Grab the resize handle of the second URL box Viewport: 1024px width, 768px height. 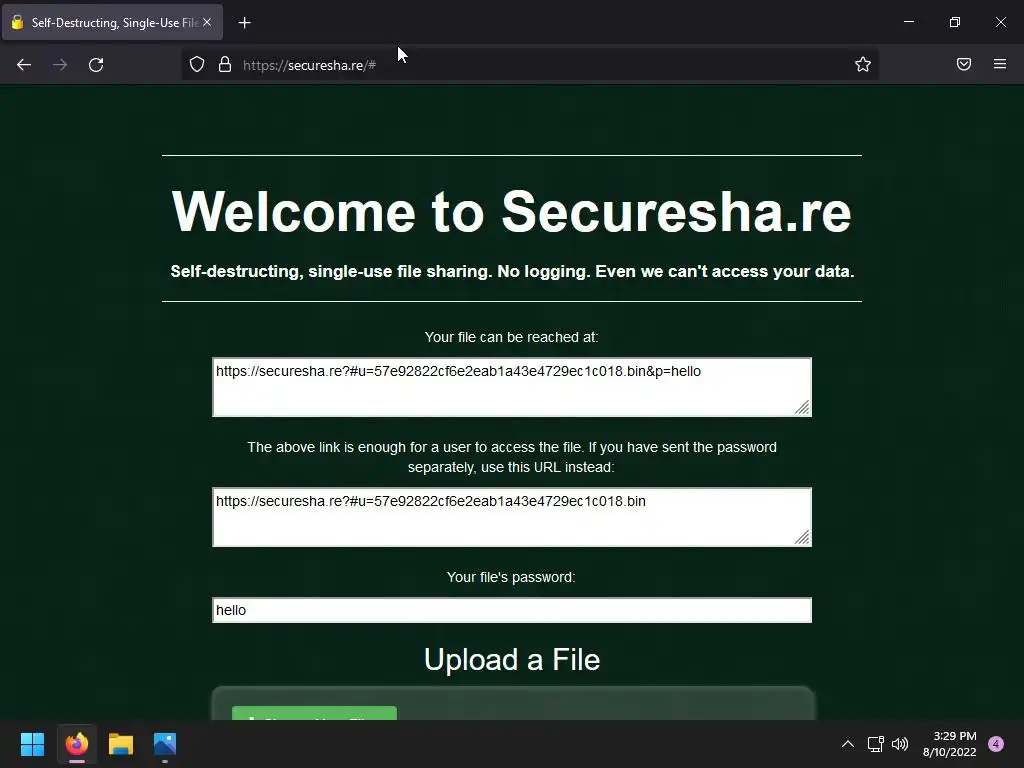pyautogui.click(x=803, y=537)
